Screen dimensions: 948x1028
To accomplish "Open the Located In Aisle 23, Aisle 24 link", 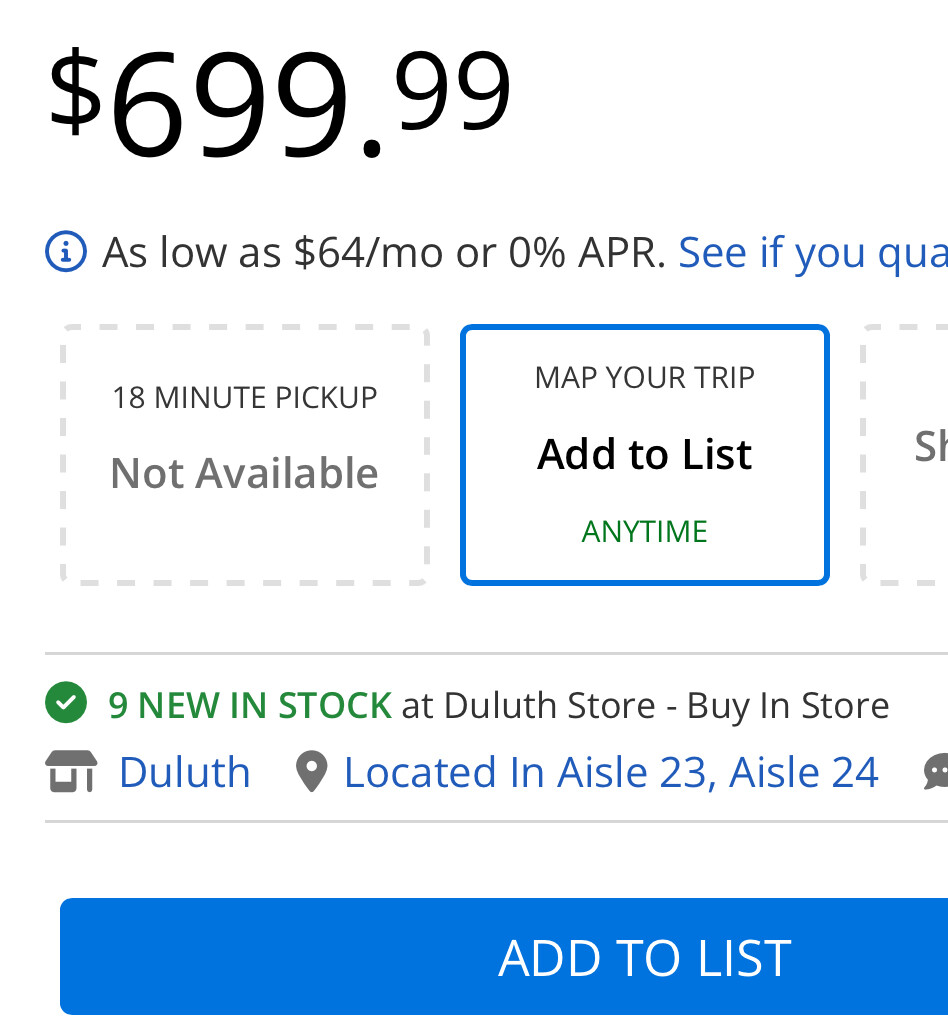I will click(x=611, y=772).
